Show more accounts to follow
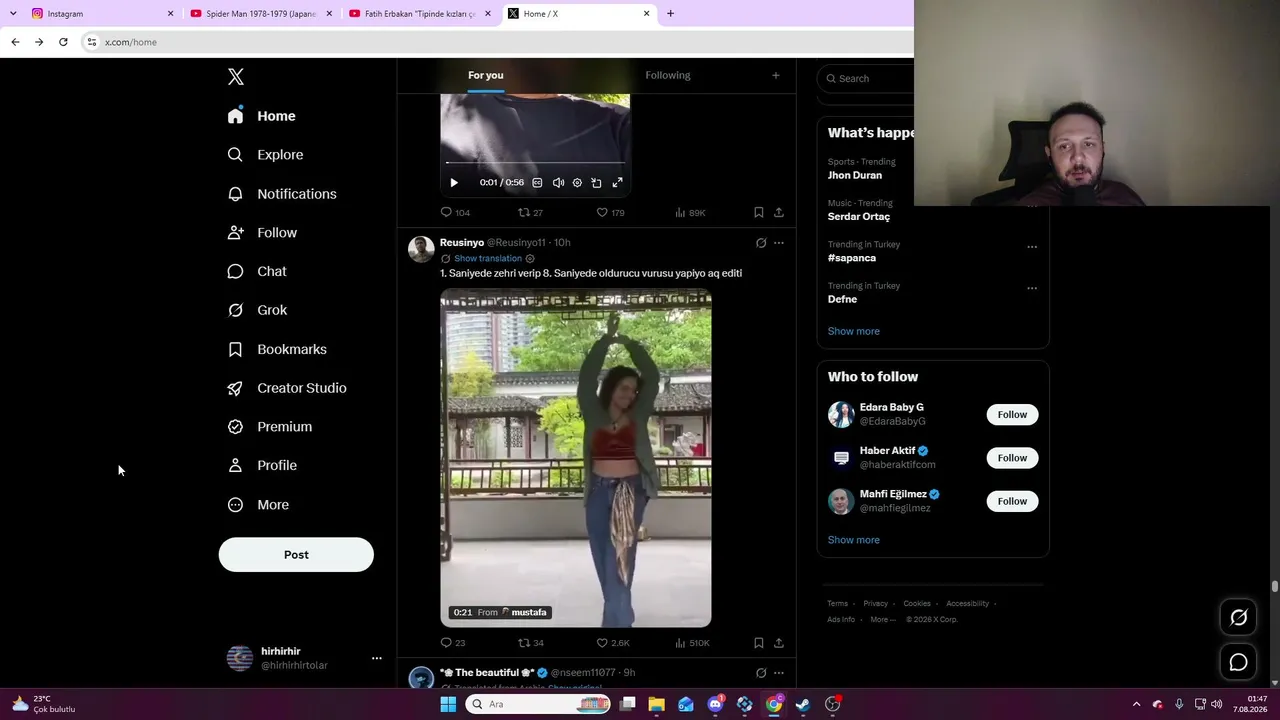The width and height of the screenshot is (1280, 720). [x=854, y=540]
